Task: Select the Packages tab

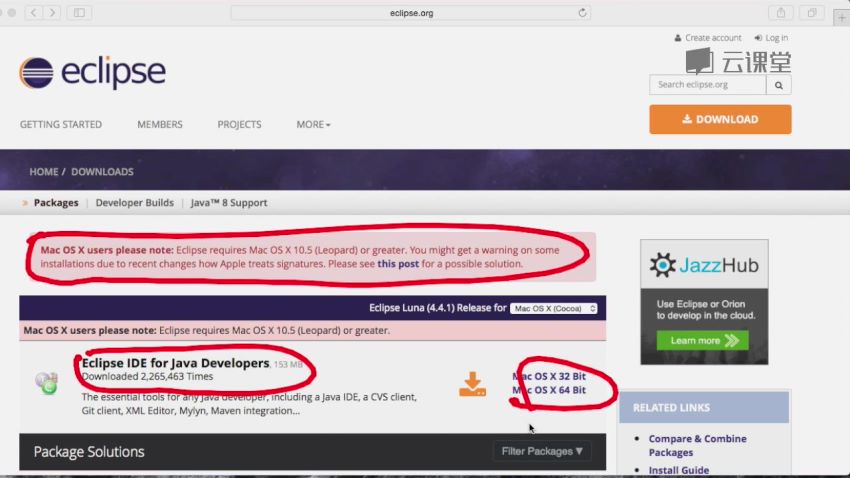Action: pyautogui.click(x=56, y=203)
